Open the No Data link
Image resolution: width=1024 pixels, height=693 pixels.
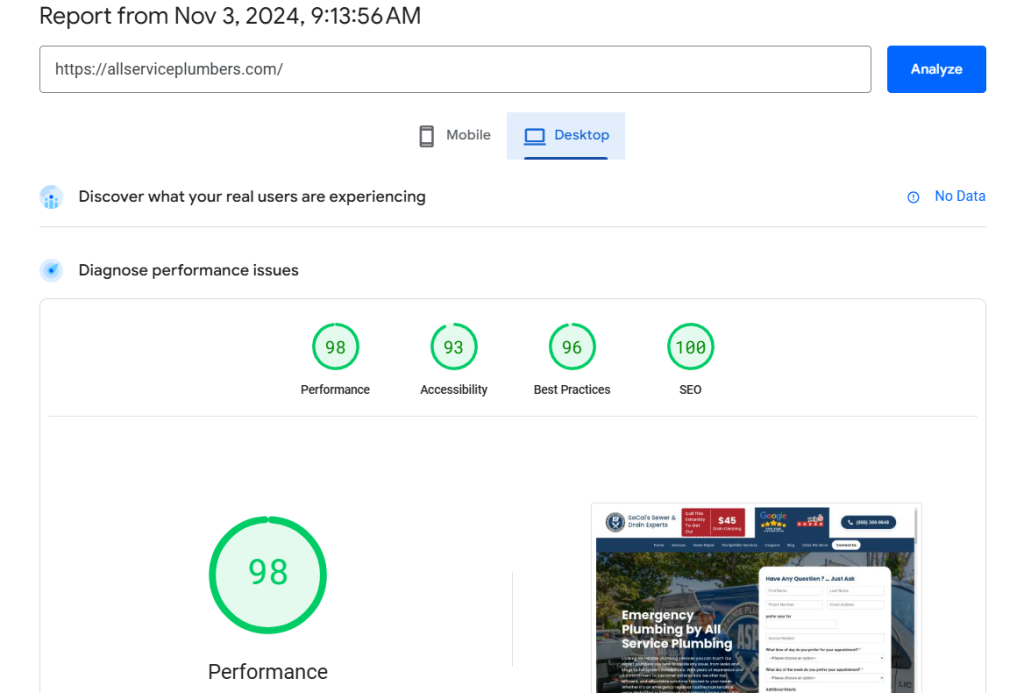tap(959, 196)
